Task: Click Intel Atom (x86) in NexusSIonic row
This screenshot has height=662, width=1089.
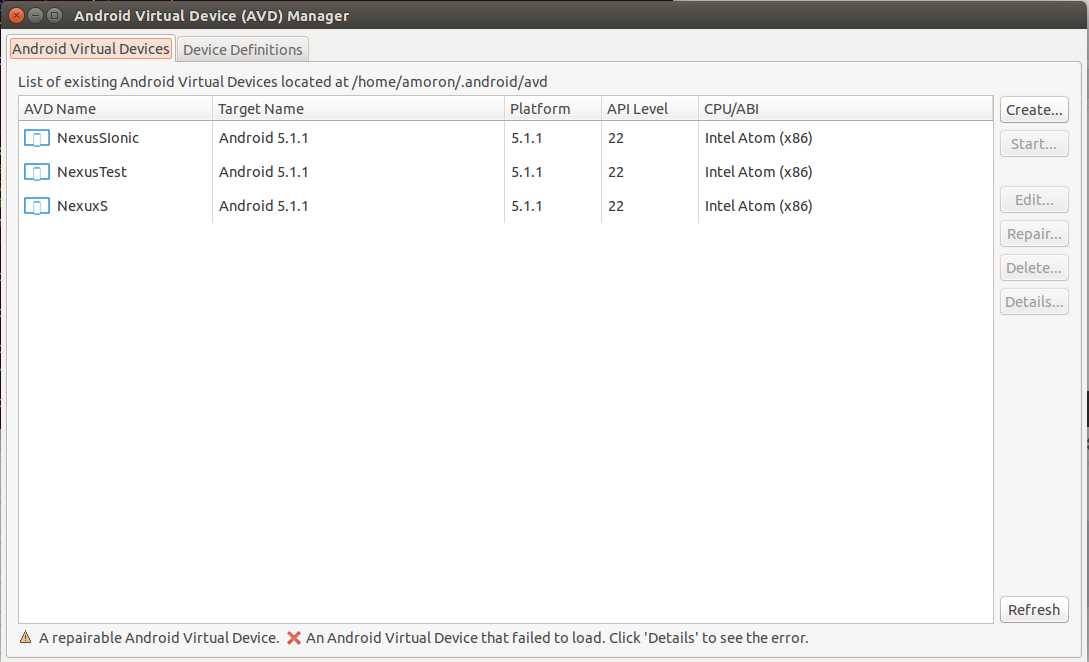Action: 758,138
